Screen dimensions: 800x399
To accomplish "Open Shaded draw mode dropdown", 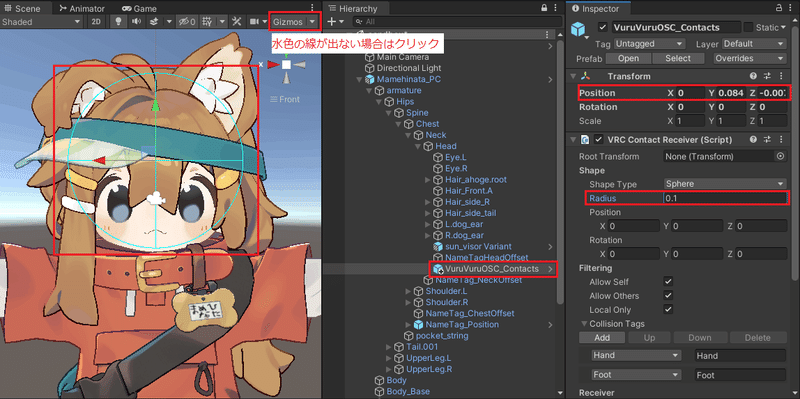I will coord(41,21).
